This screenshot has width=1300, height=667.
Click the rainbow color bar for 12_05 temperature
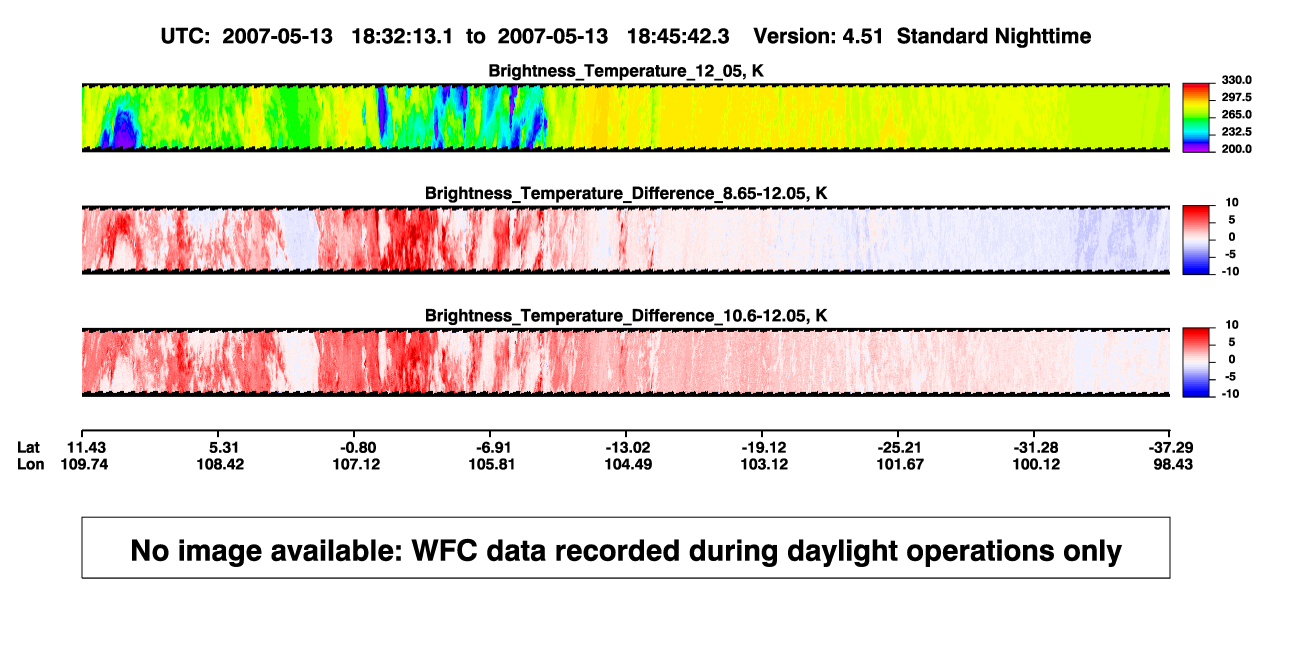1197,117
